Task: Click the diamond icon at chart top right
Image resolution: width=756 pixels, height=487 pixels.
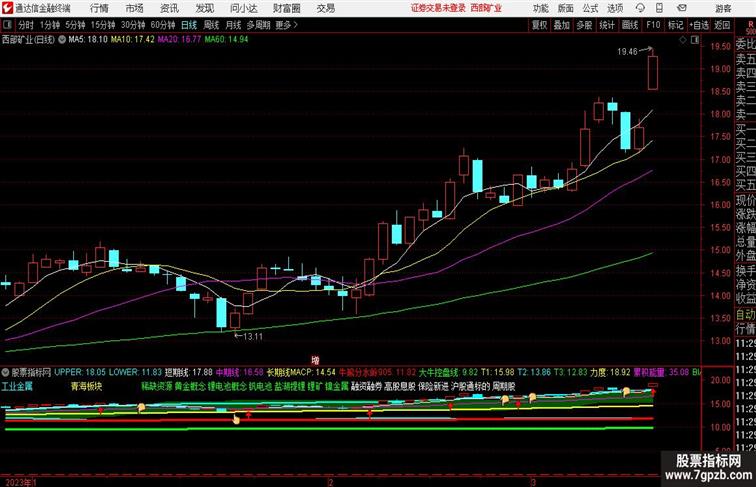Action: [x=683, y=40]
